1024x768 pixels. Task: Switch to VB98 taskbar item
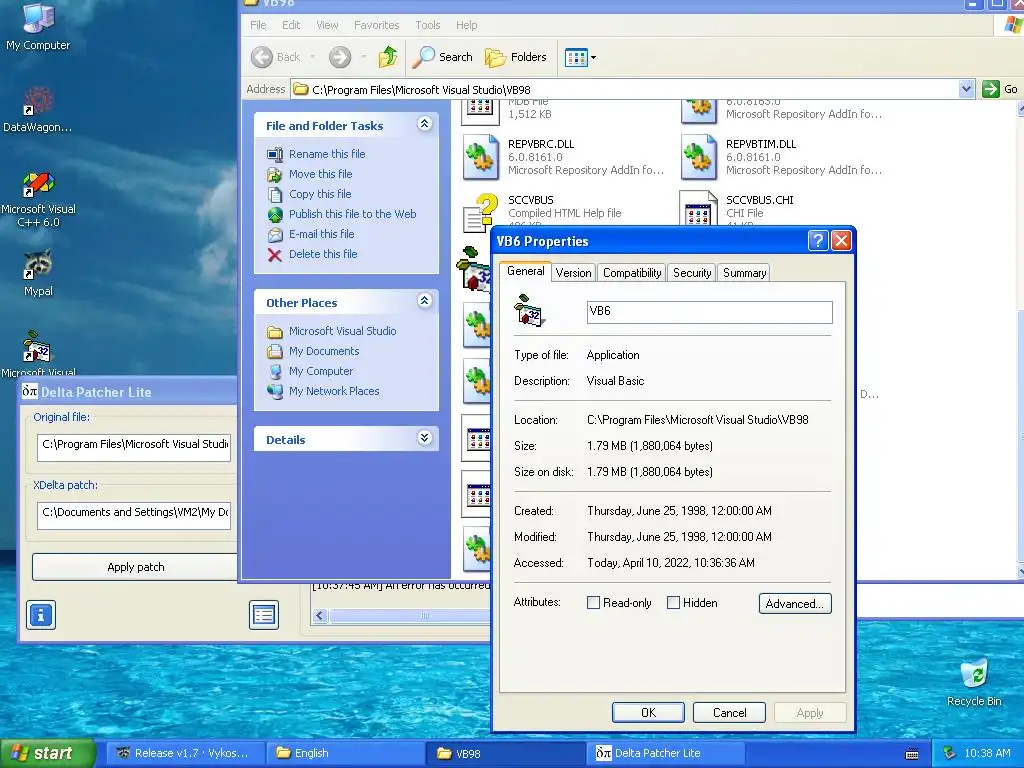click(505, 753)
